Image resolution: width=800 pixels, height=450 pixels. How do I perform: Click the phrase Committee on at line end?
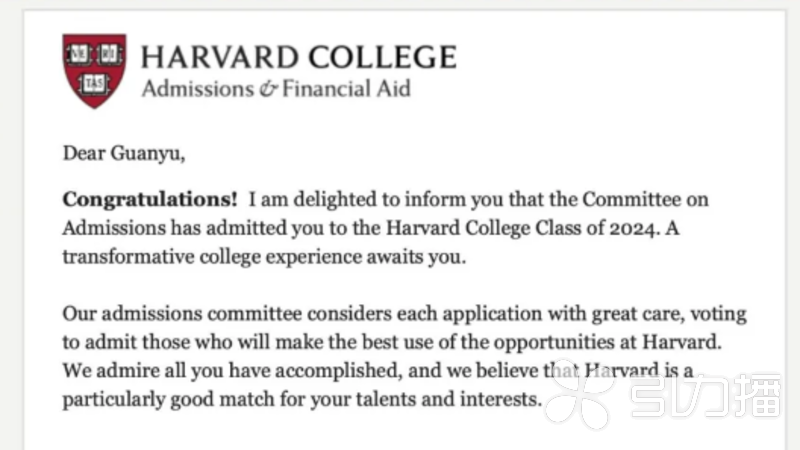click(x=645, y=199)
